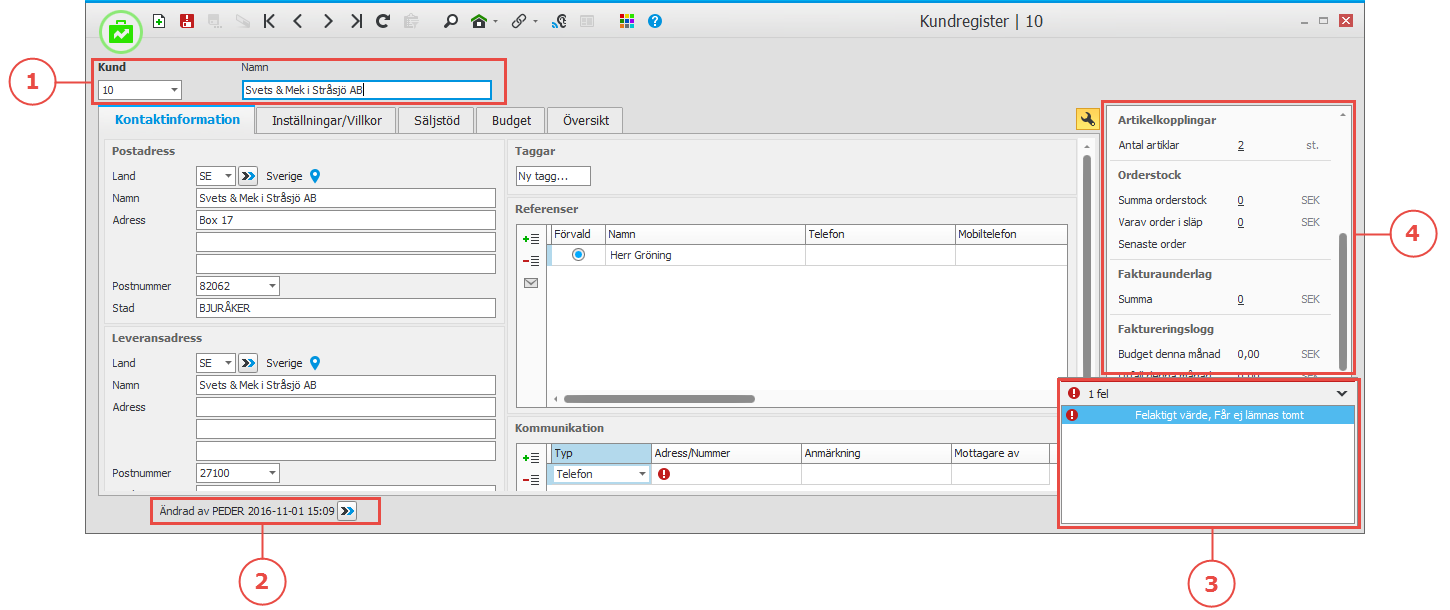Select the 'Felaktigt värde' error message

1218,415
